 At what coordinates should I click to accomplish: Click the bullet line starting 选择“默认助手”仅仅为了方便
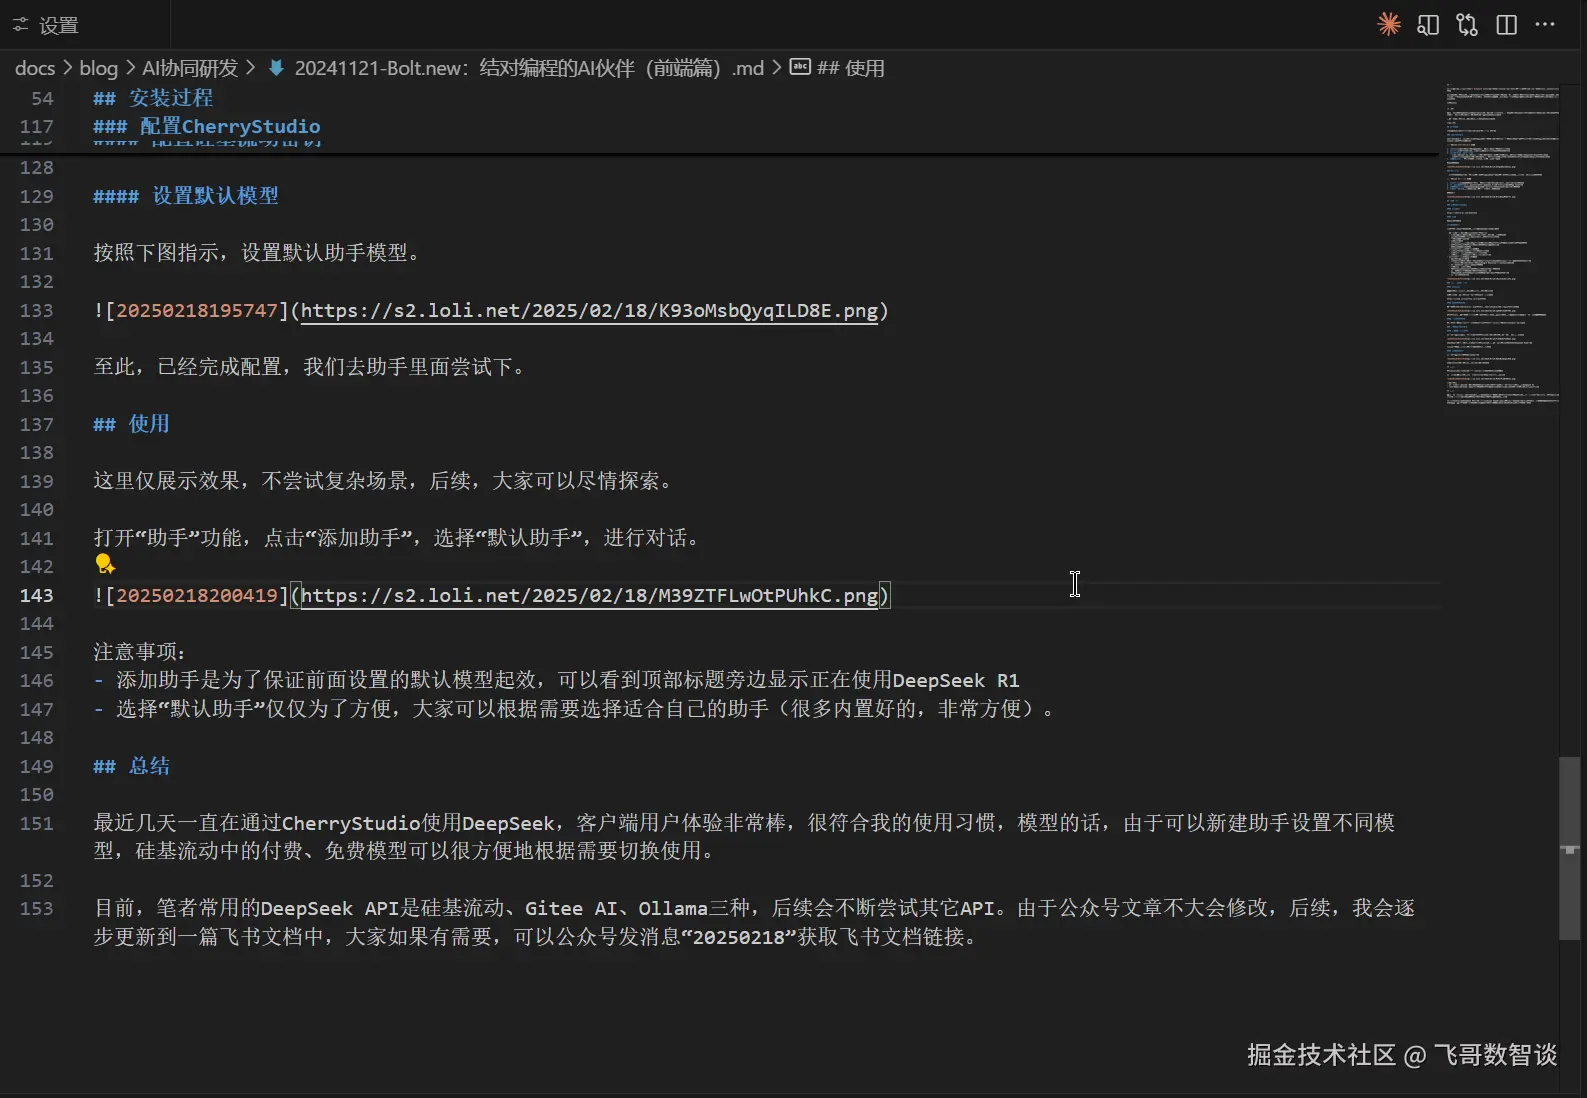coord(574,709)
